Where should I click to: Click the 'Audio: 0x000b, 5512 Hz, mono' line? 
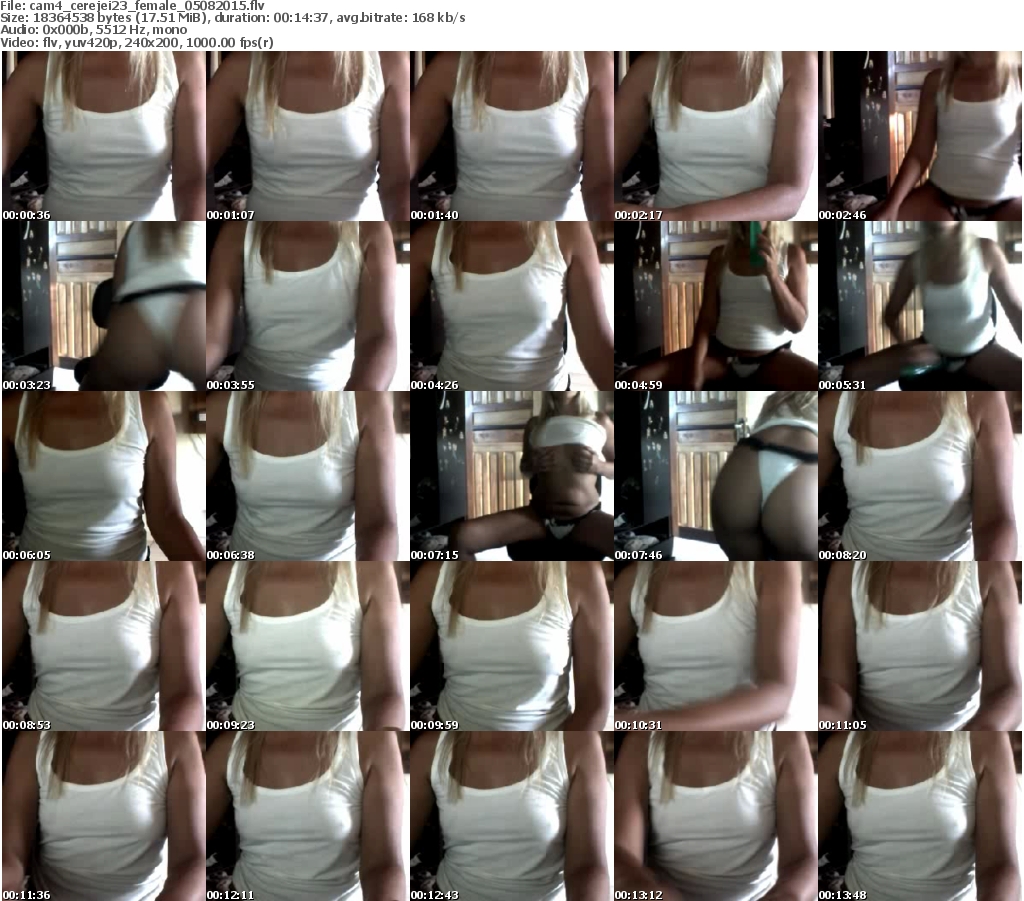93,30
